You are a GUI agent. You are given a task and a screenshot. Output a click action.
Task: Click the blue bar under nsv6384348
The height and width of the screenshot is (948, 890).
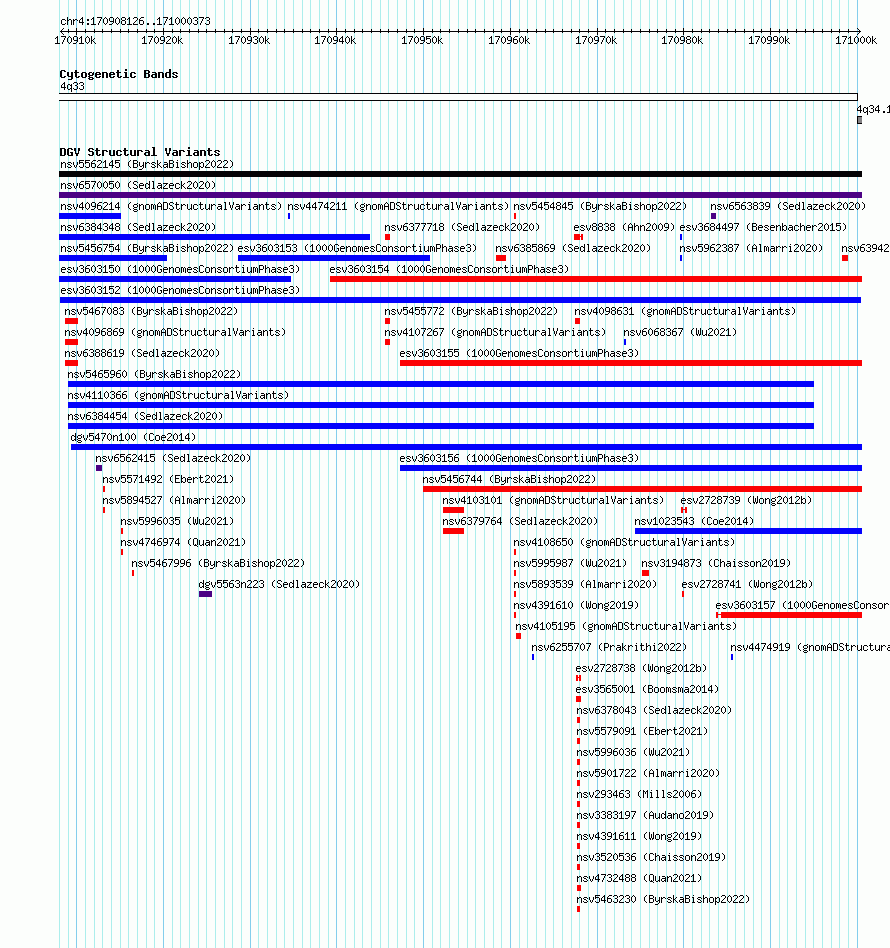pos(215,237)
